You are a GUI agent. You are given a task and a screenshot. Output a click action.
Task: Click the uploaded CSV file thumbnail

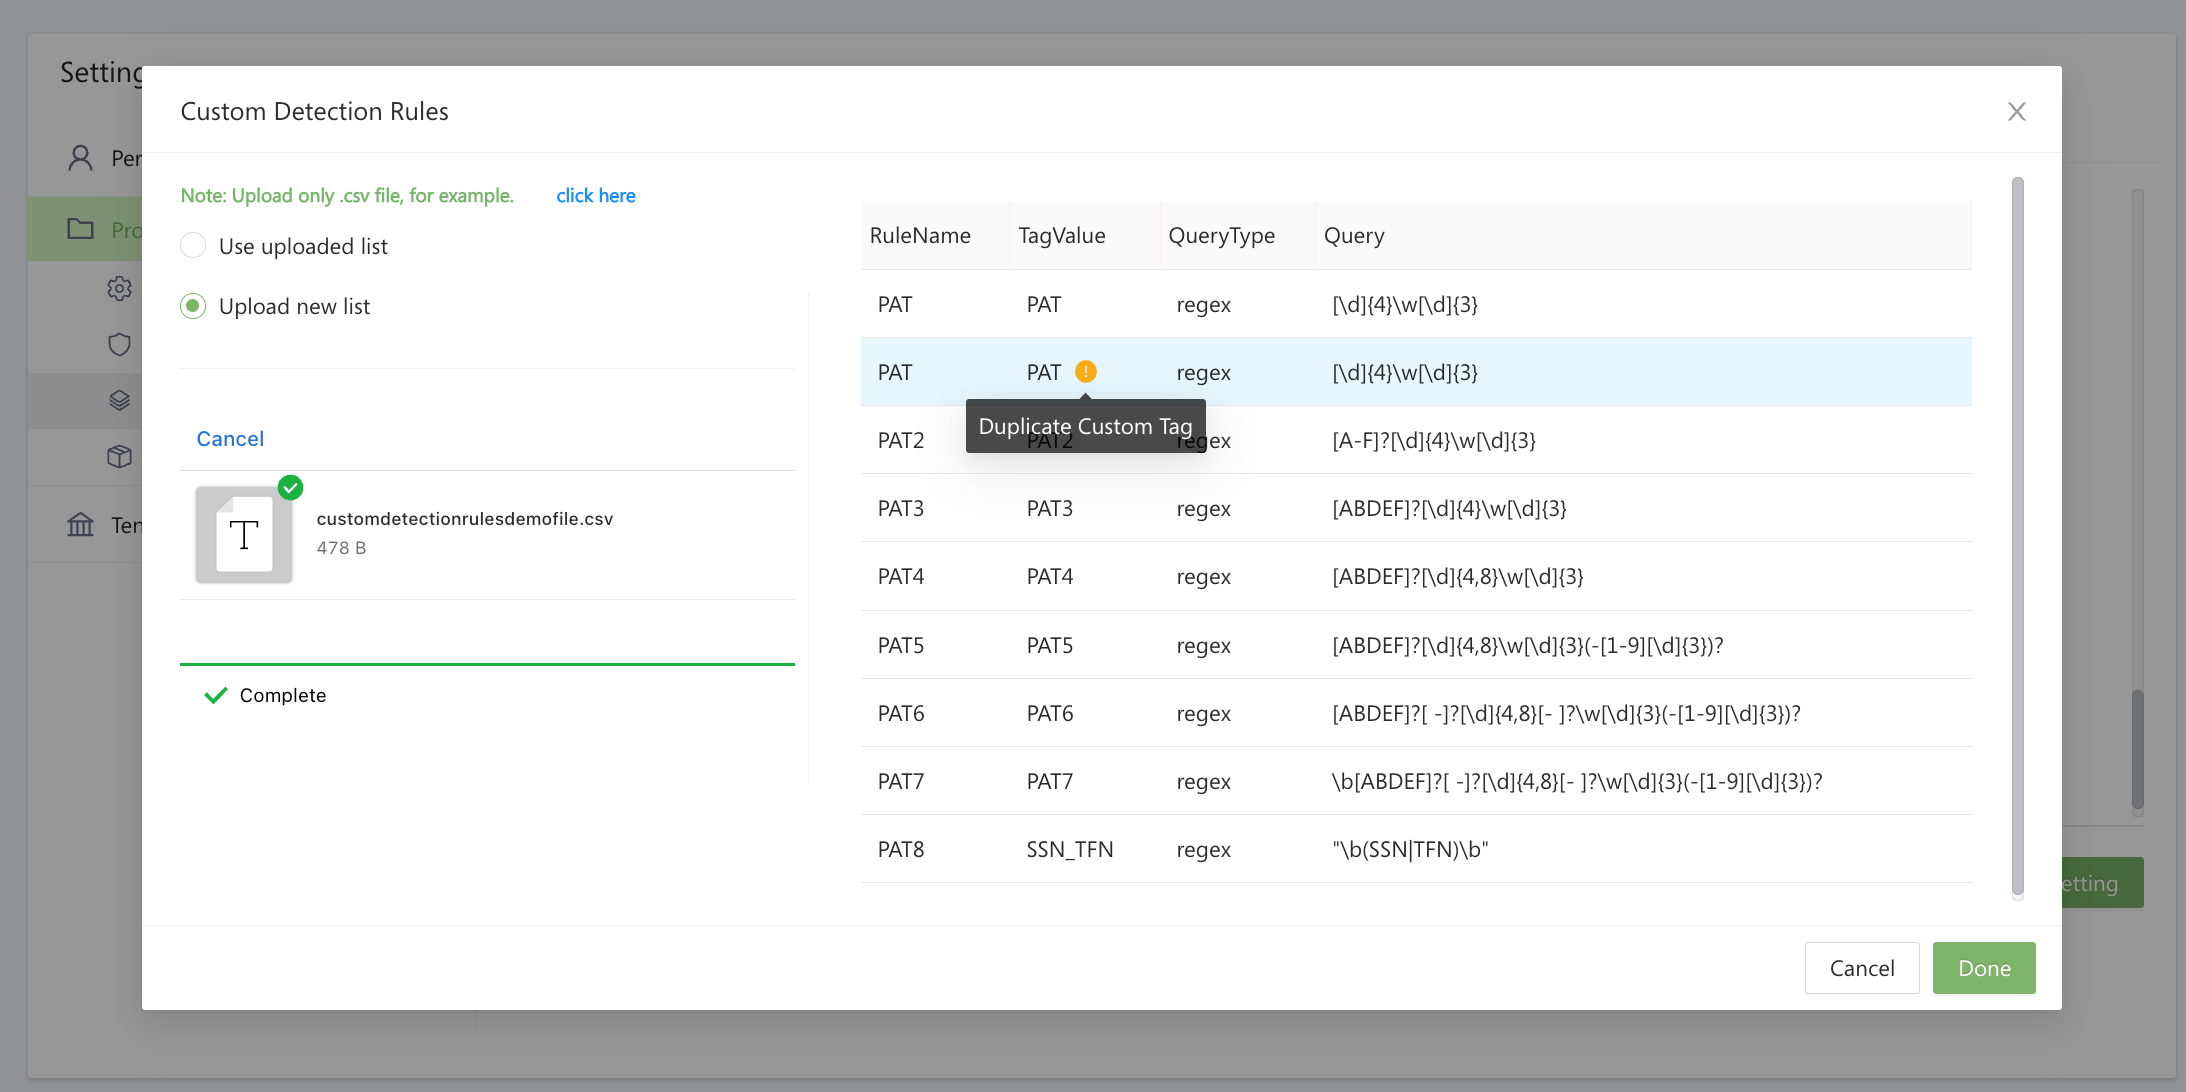pyautogui.click(x=244, y=535)
